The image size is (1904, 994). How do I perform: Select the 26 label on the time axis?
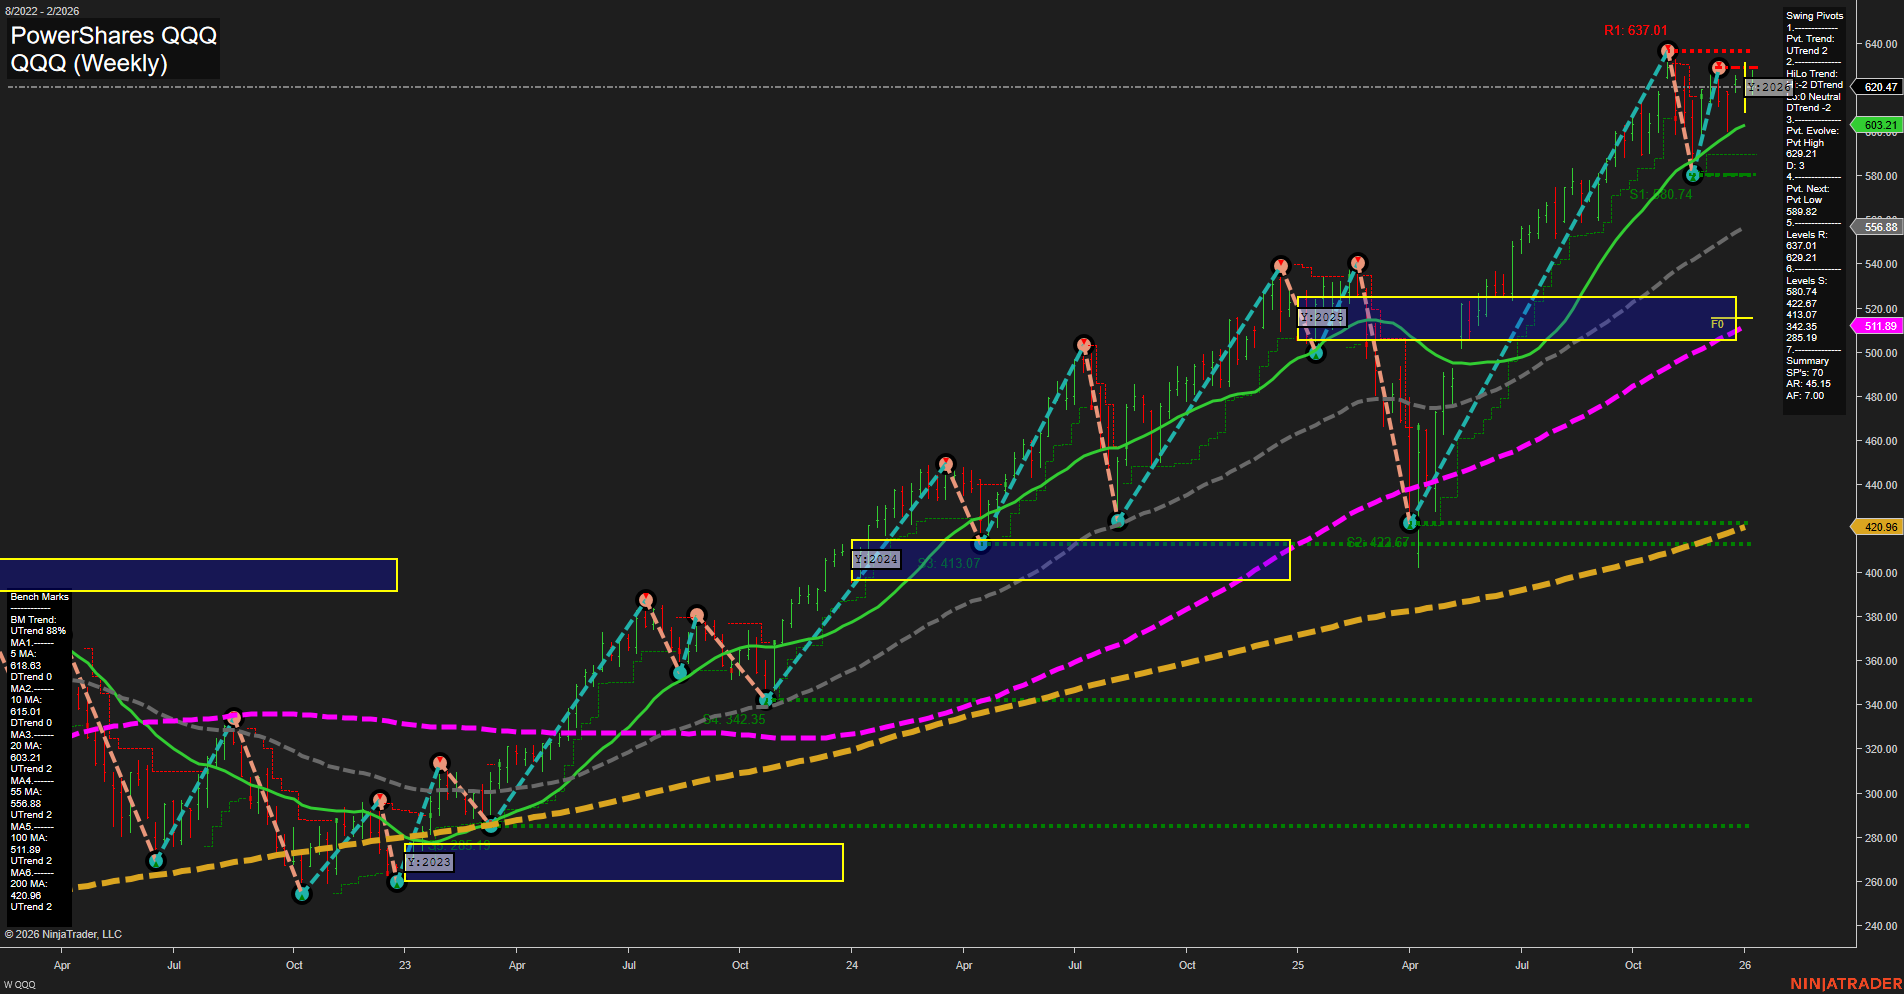pyautogui.click(x=1745, y=965)
